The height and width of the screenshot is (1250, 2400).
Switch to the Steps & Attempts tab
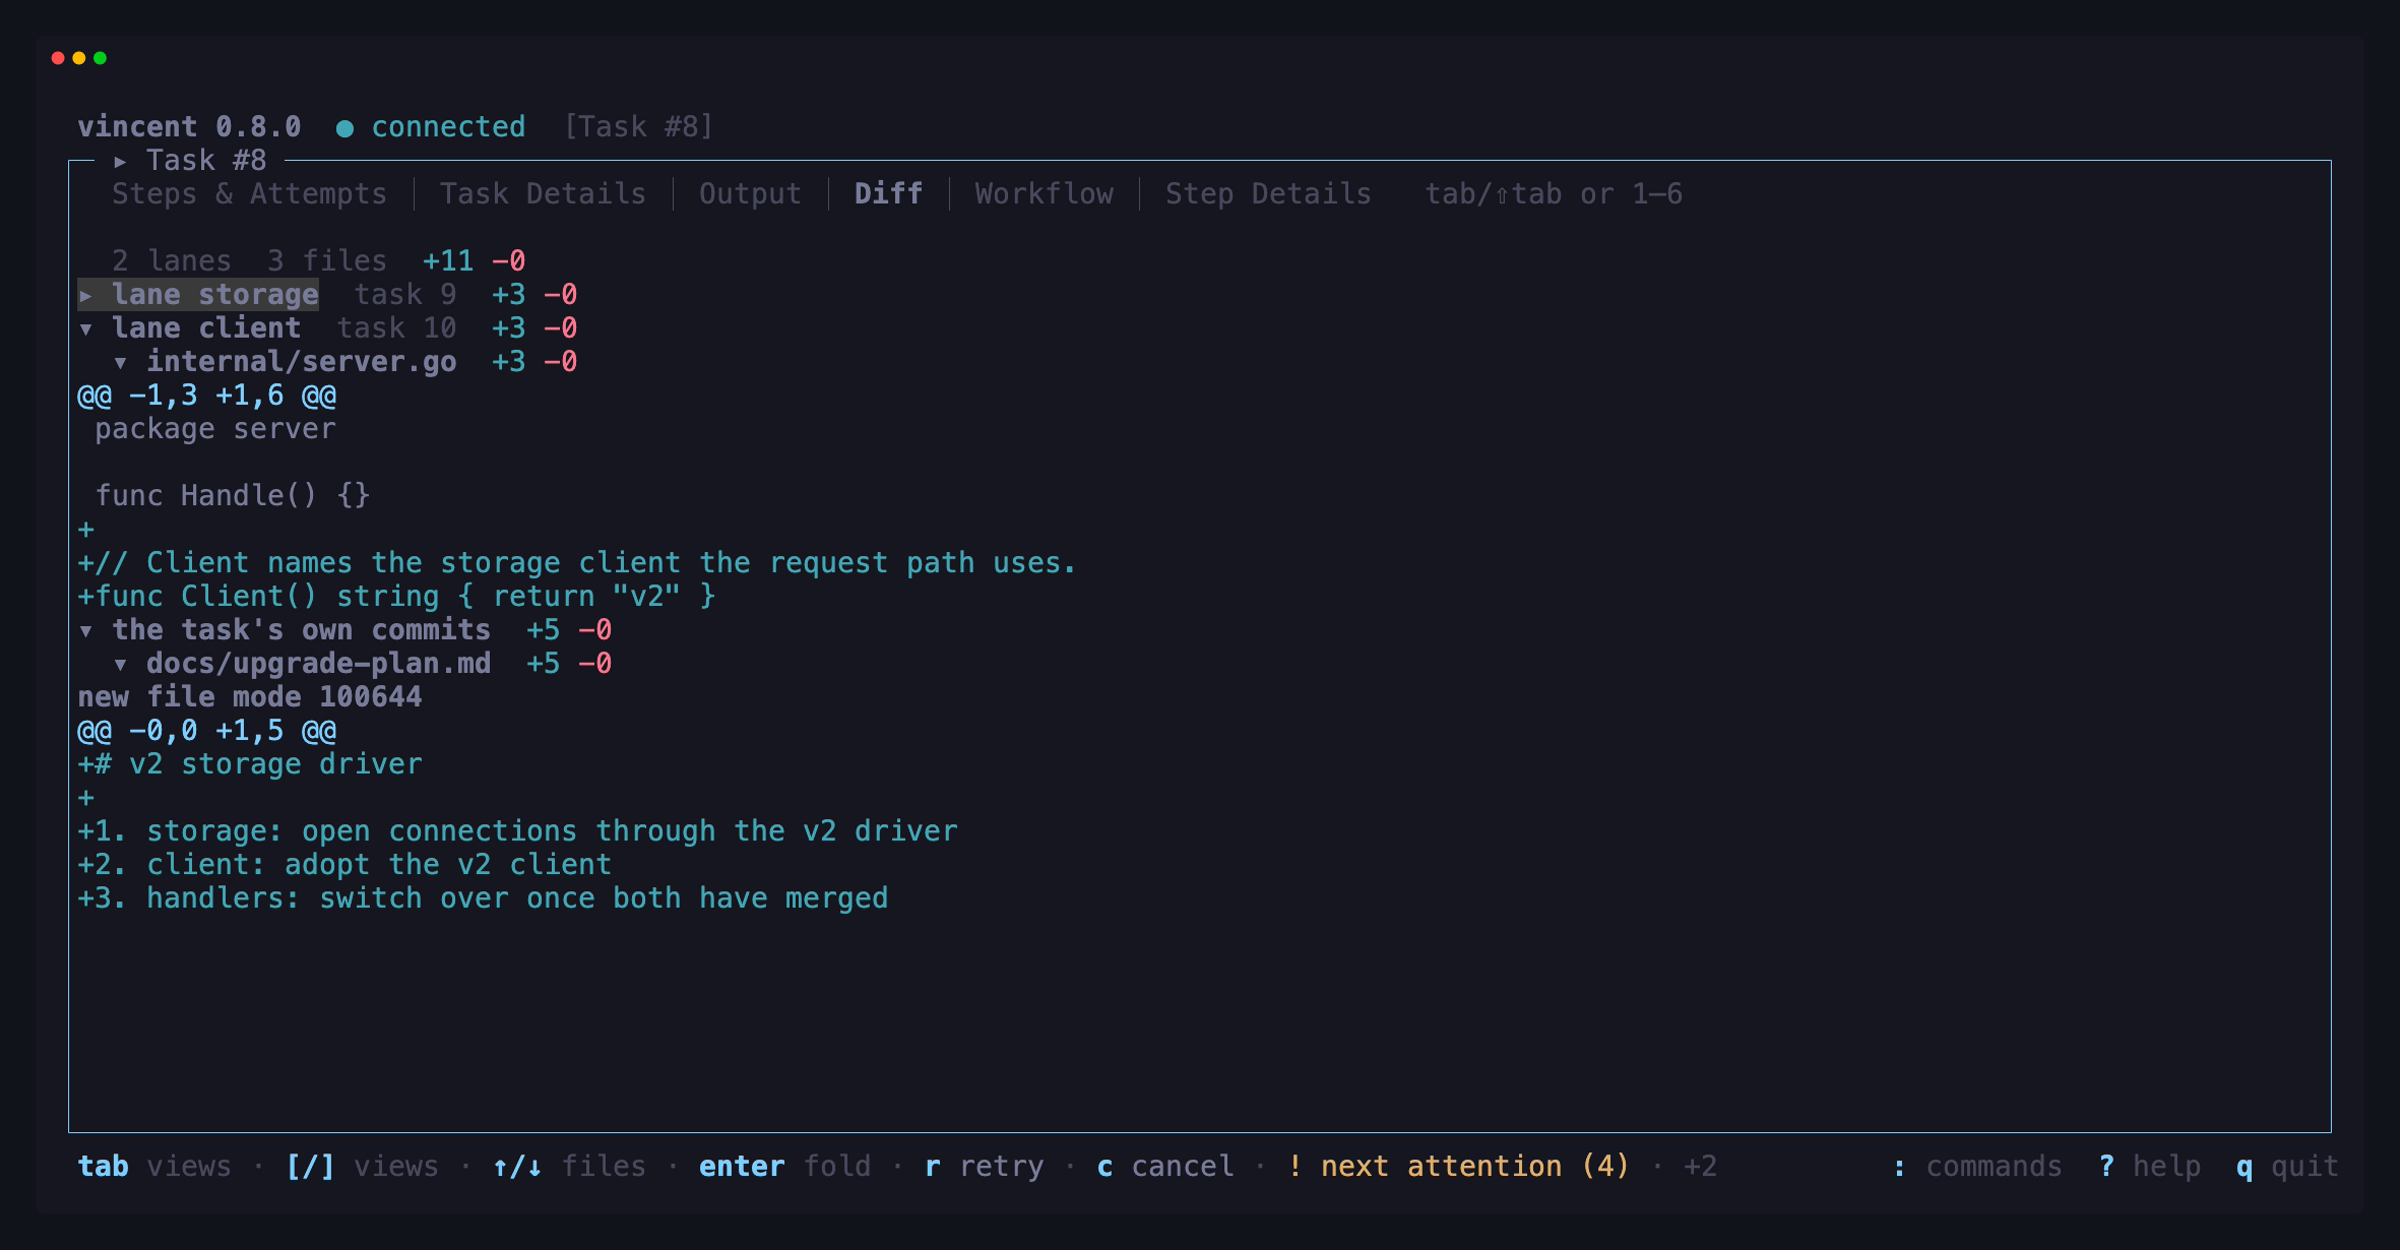[249, 194]
